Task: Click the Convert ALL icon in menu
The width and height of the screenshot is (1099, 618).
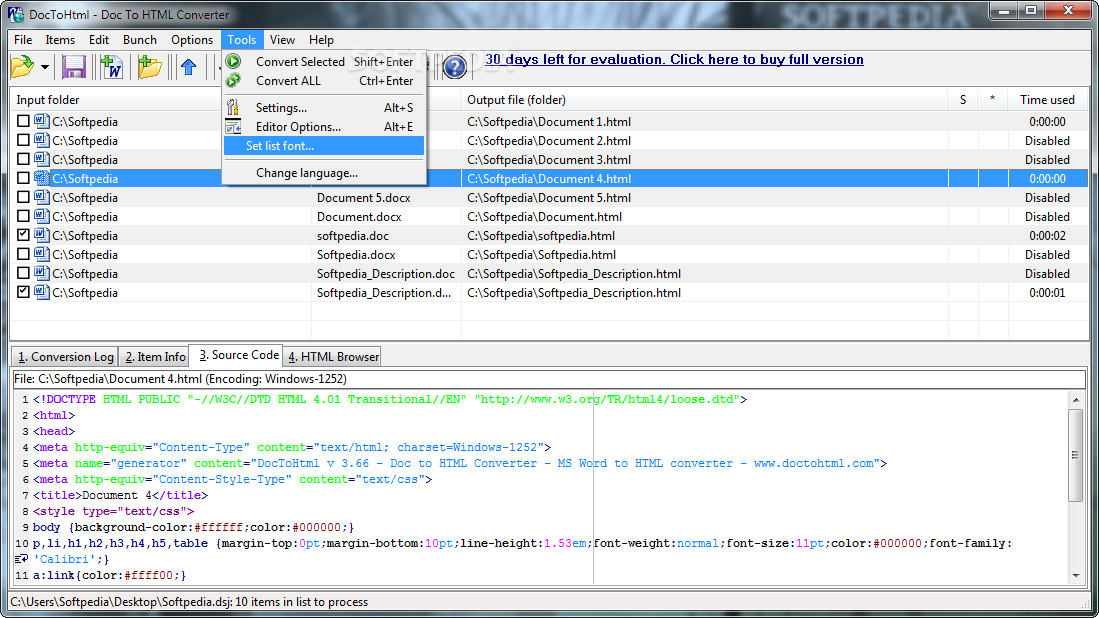Action: click(x=233, y=81)
